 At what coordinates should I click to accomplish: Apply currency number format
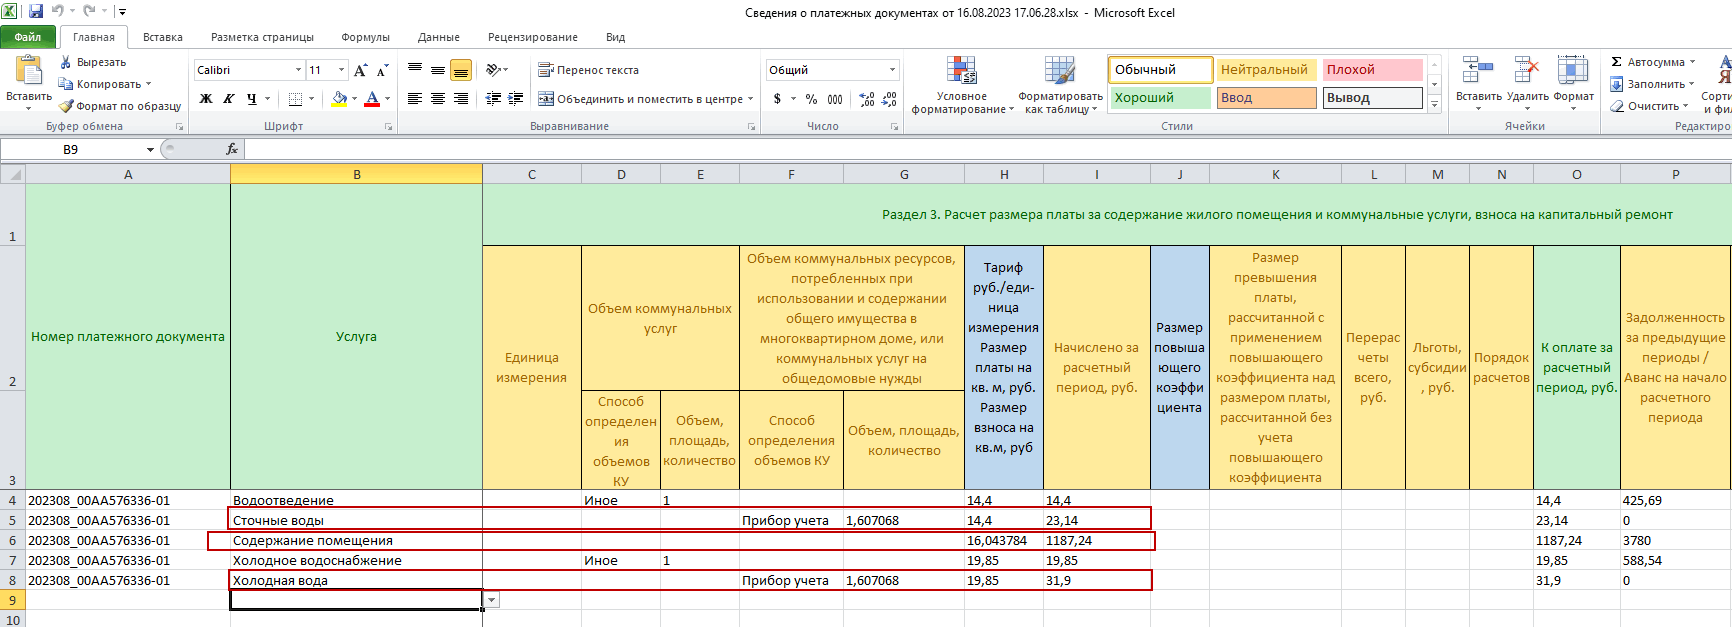(x=777, y=99)
